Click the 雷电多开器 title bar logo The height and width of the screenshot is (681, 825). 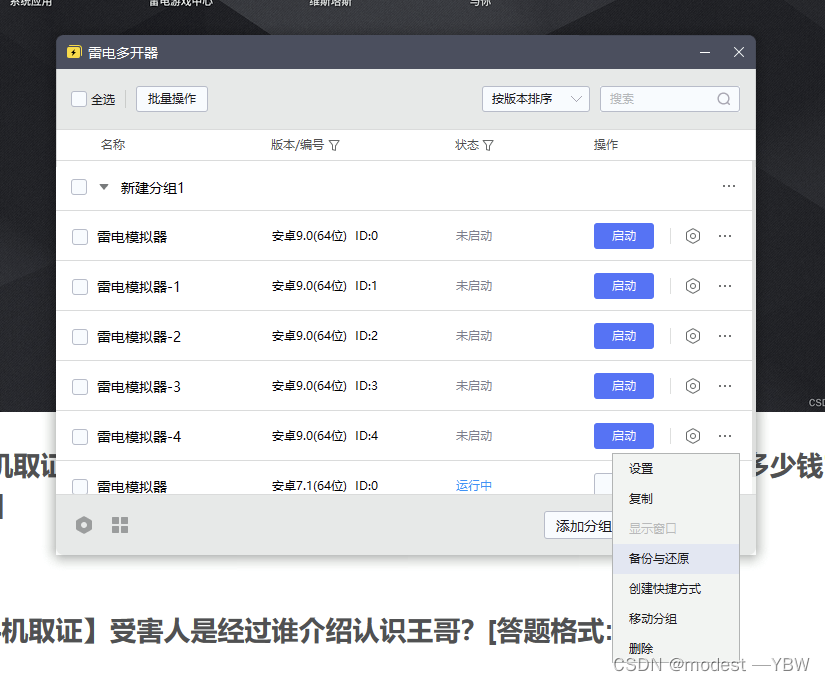pos(74,52)
